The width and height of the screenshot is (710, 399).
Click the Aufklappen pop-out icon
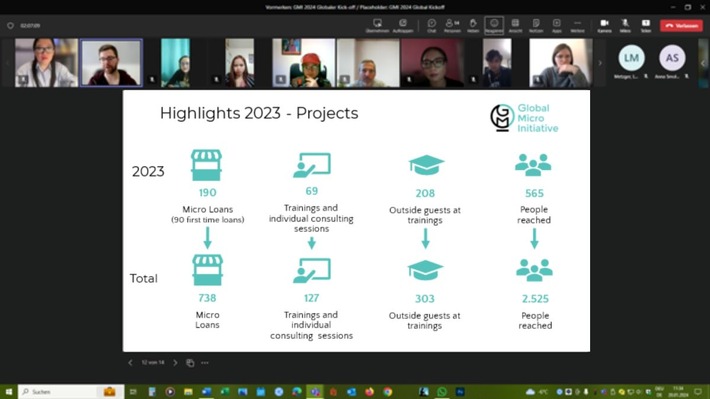pos(403,25)
